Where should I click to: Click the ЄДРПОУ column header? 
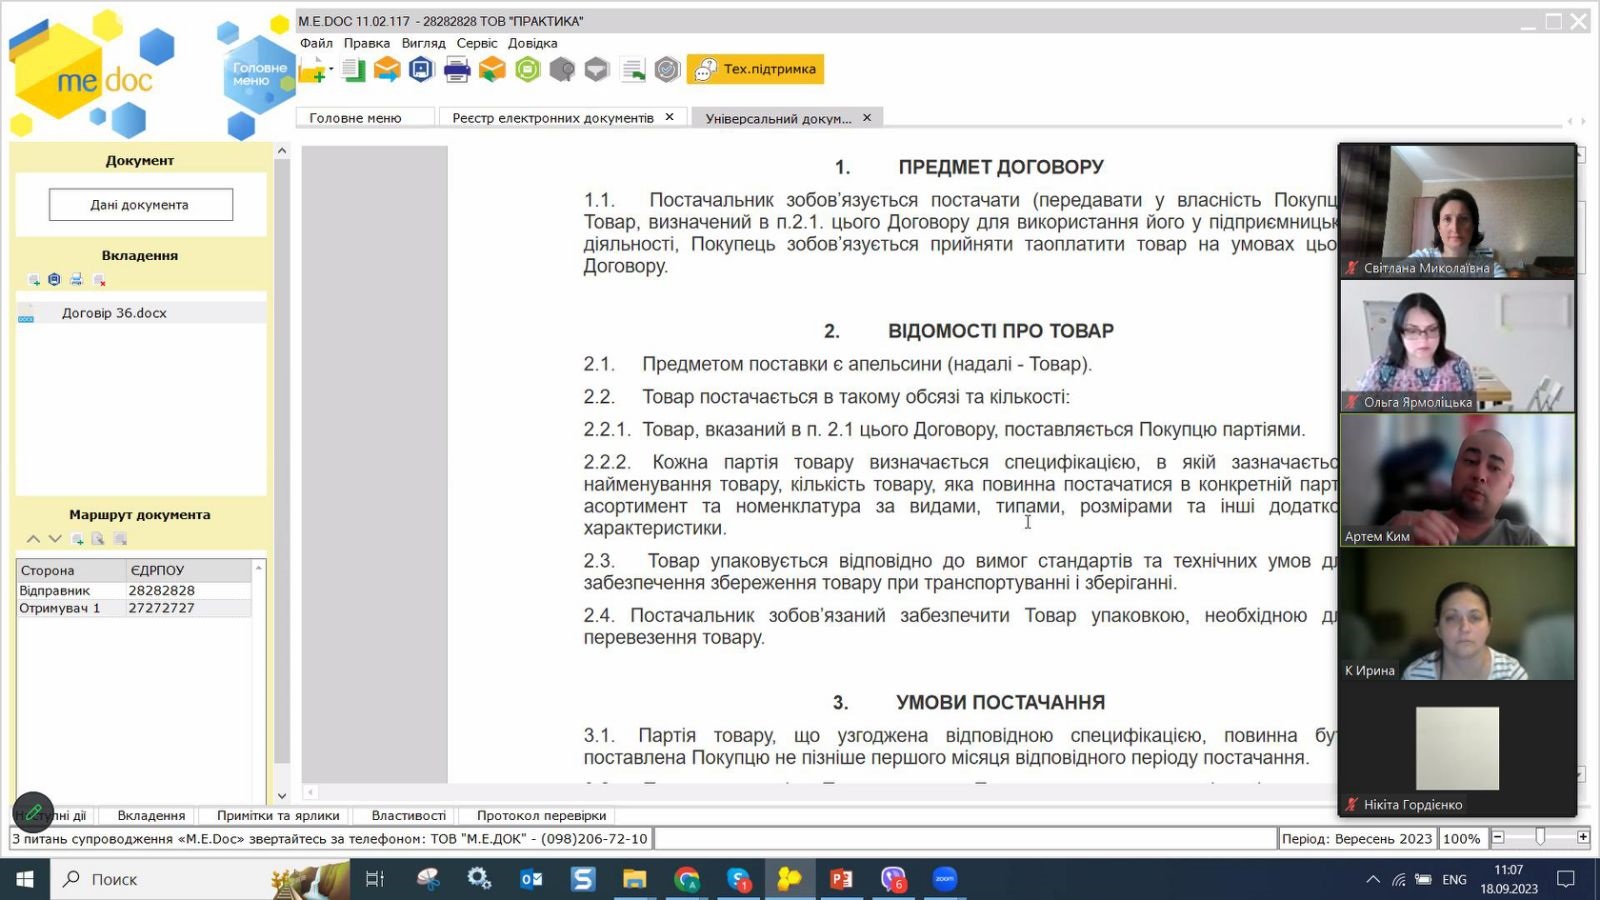tap(188, 570)
